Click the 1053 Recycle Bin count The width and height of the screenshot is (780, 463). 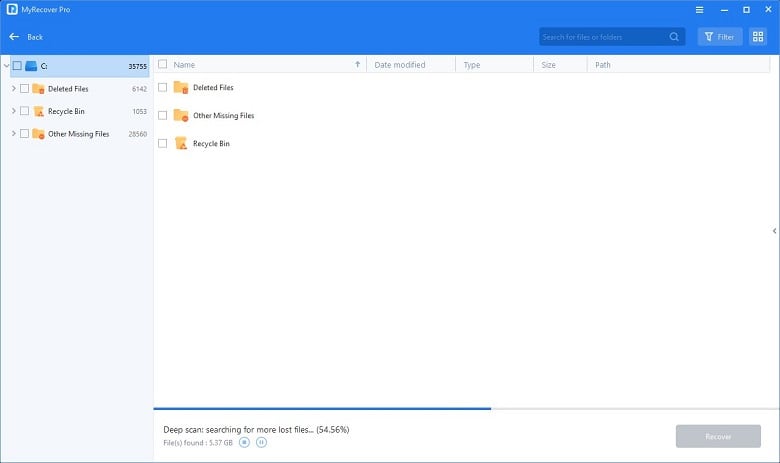139,111
